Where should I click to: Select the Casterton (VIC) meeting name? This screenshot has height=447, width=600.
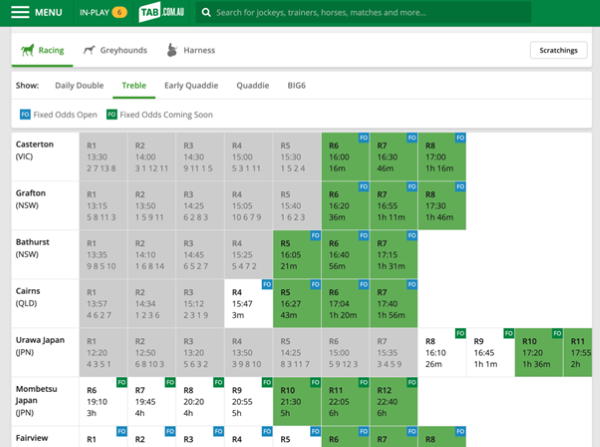pyautogui.click(x=34, y=150)
